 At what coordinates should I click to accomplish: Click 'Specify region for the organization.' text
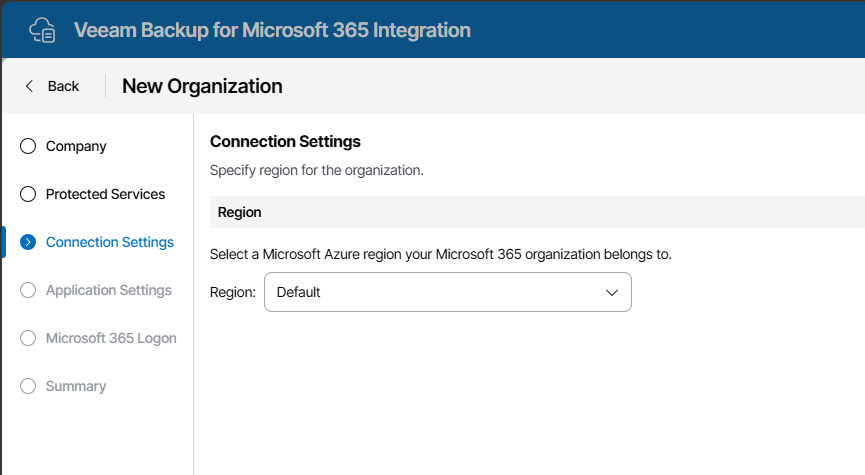pos(317,170)
